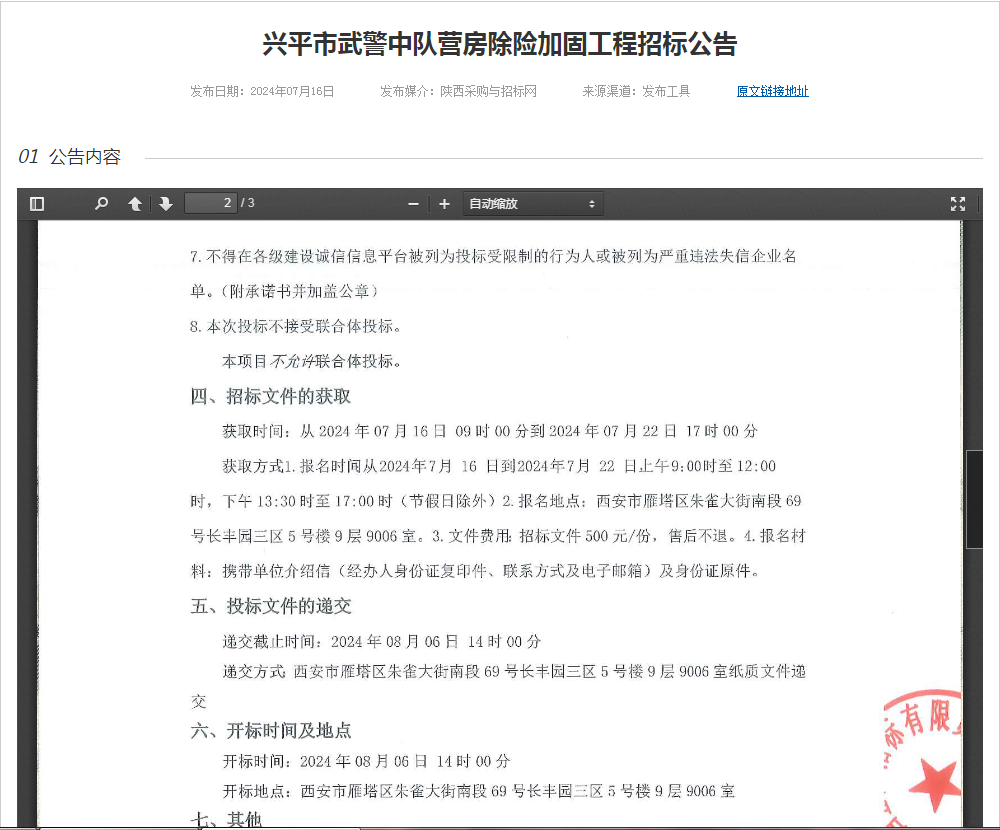Zoom out of the PDF
The image size is (1000, 830).
[x=413, y=204]
